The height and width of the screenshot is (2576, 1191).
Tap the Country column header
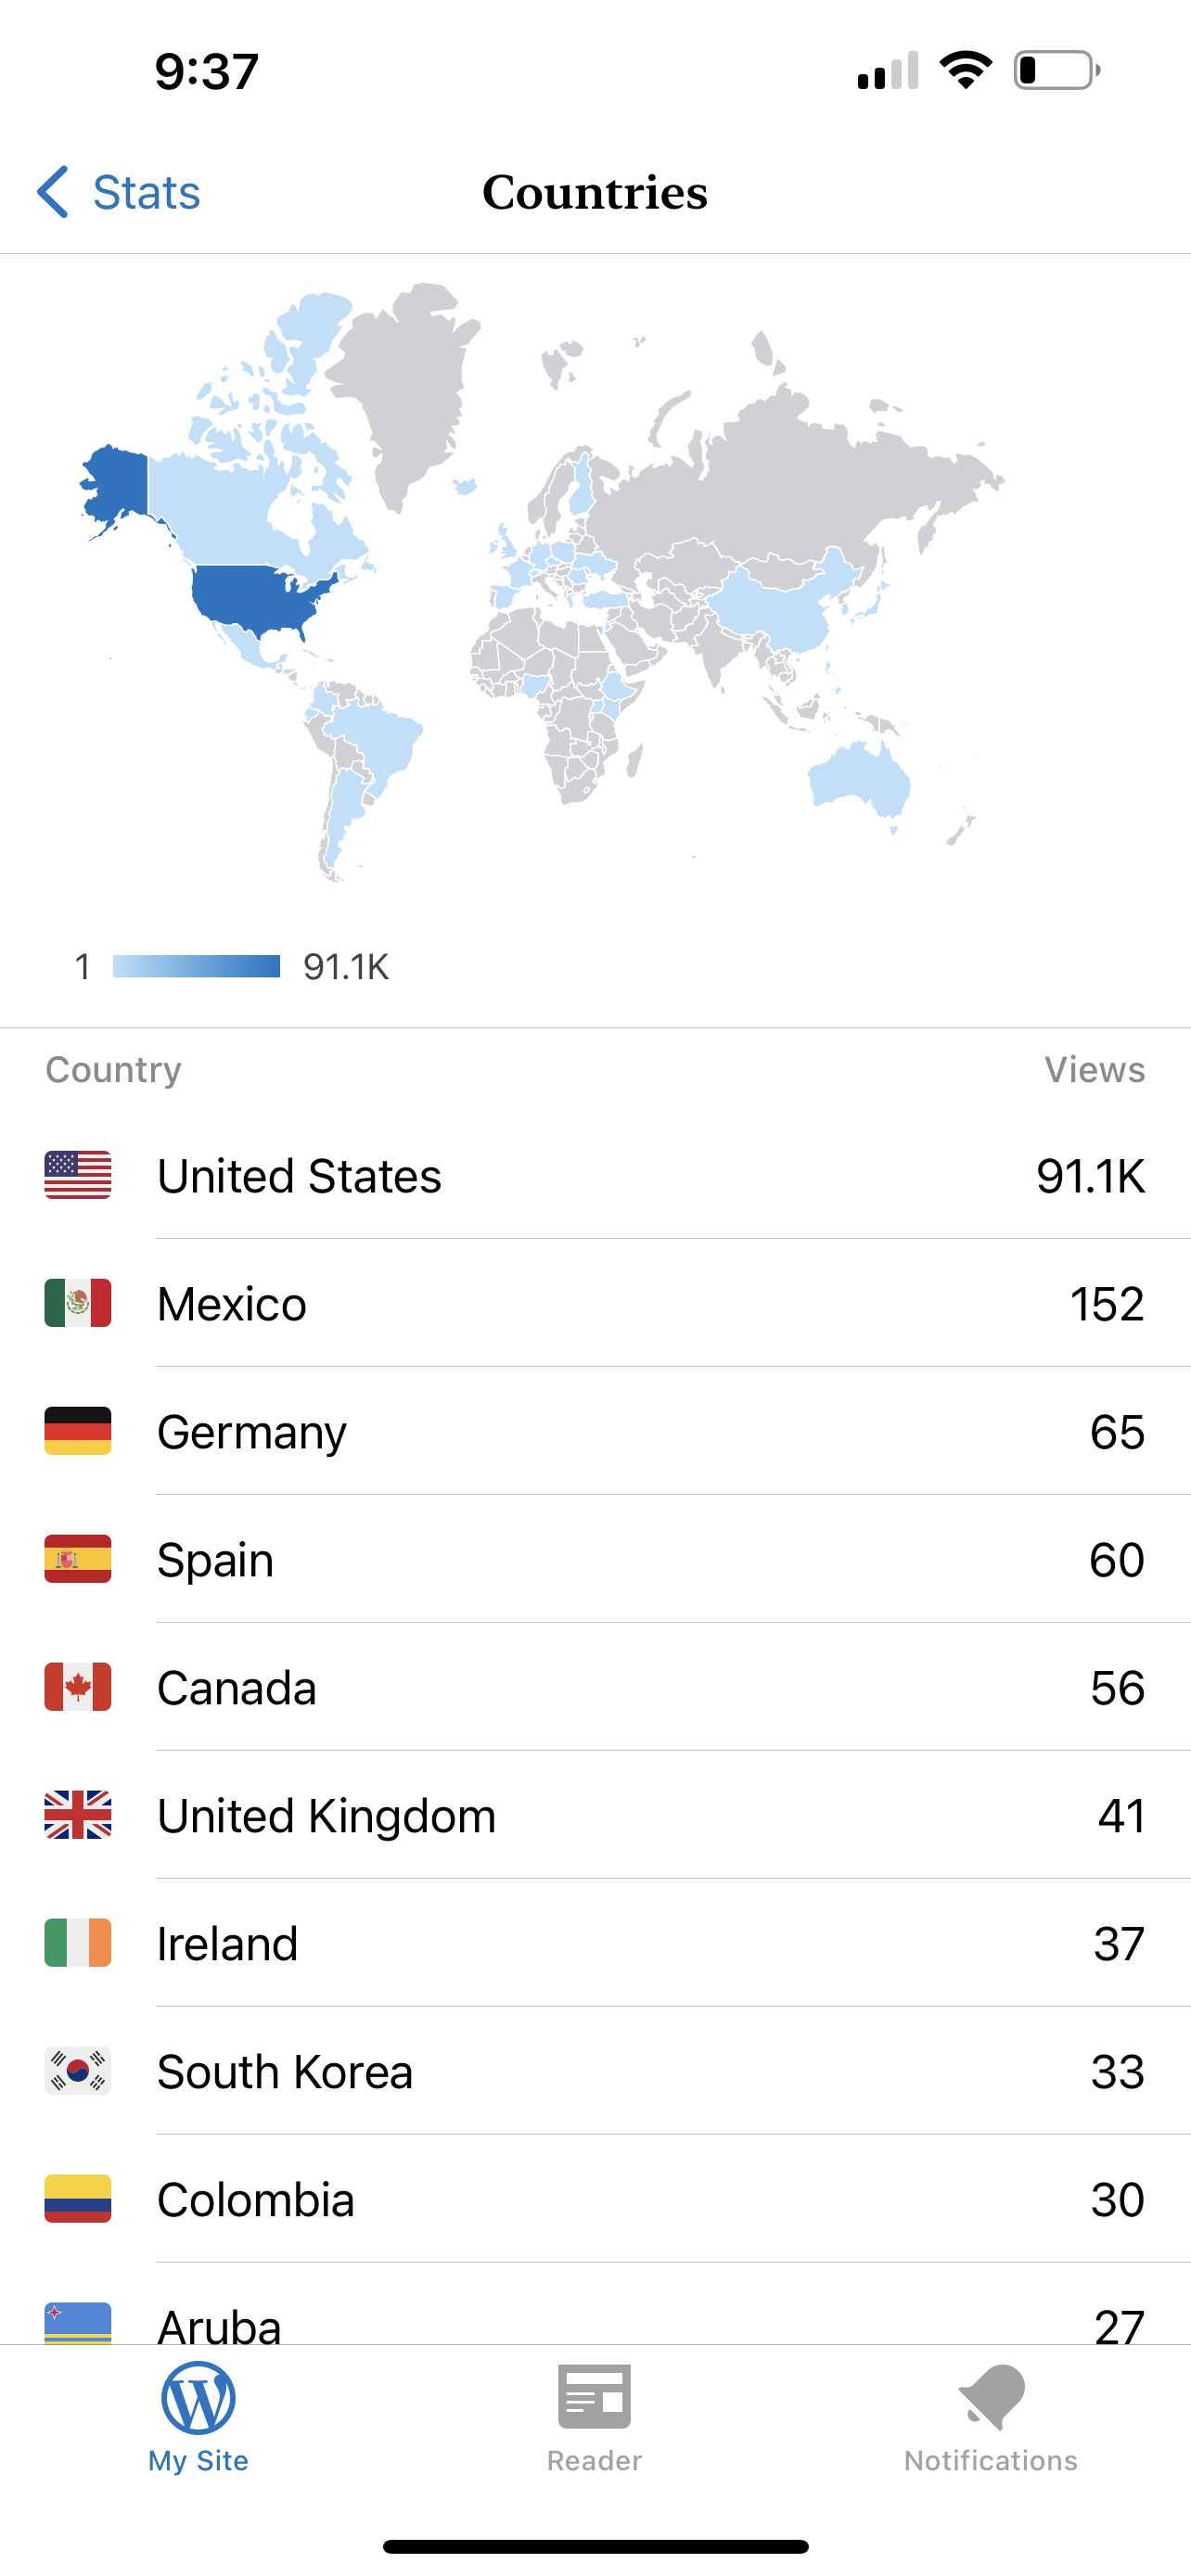(114, 1069)
